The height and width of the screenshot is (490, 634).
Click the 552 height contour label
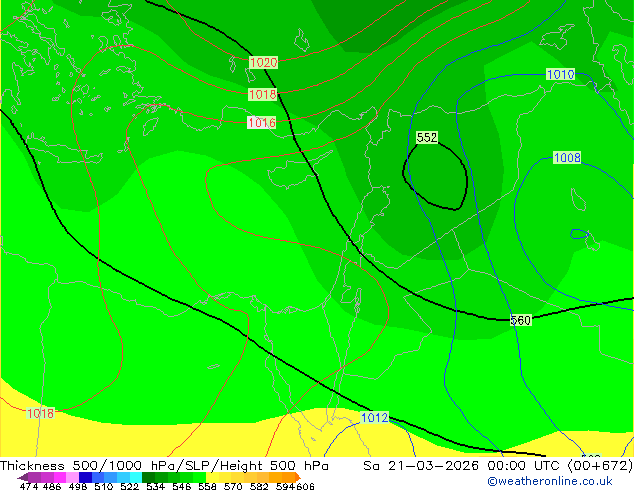(x=427, y=137)
